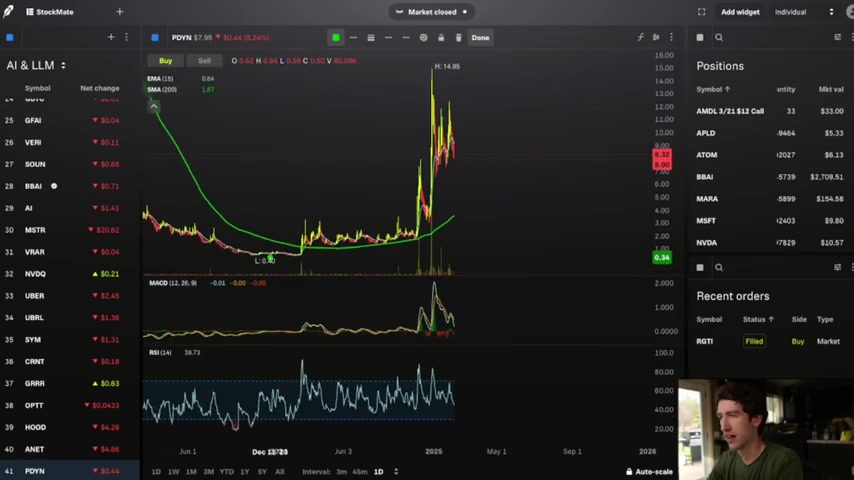Open the Individual account dropdown

pyautogui.click(x=804, y=12)
